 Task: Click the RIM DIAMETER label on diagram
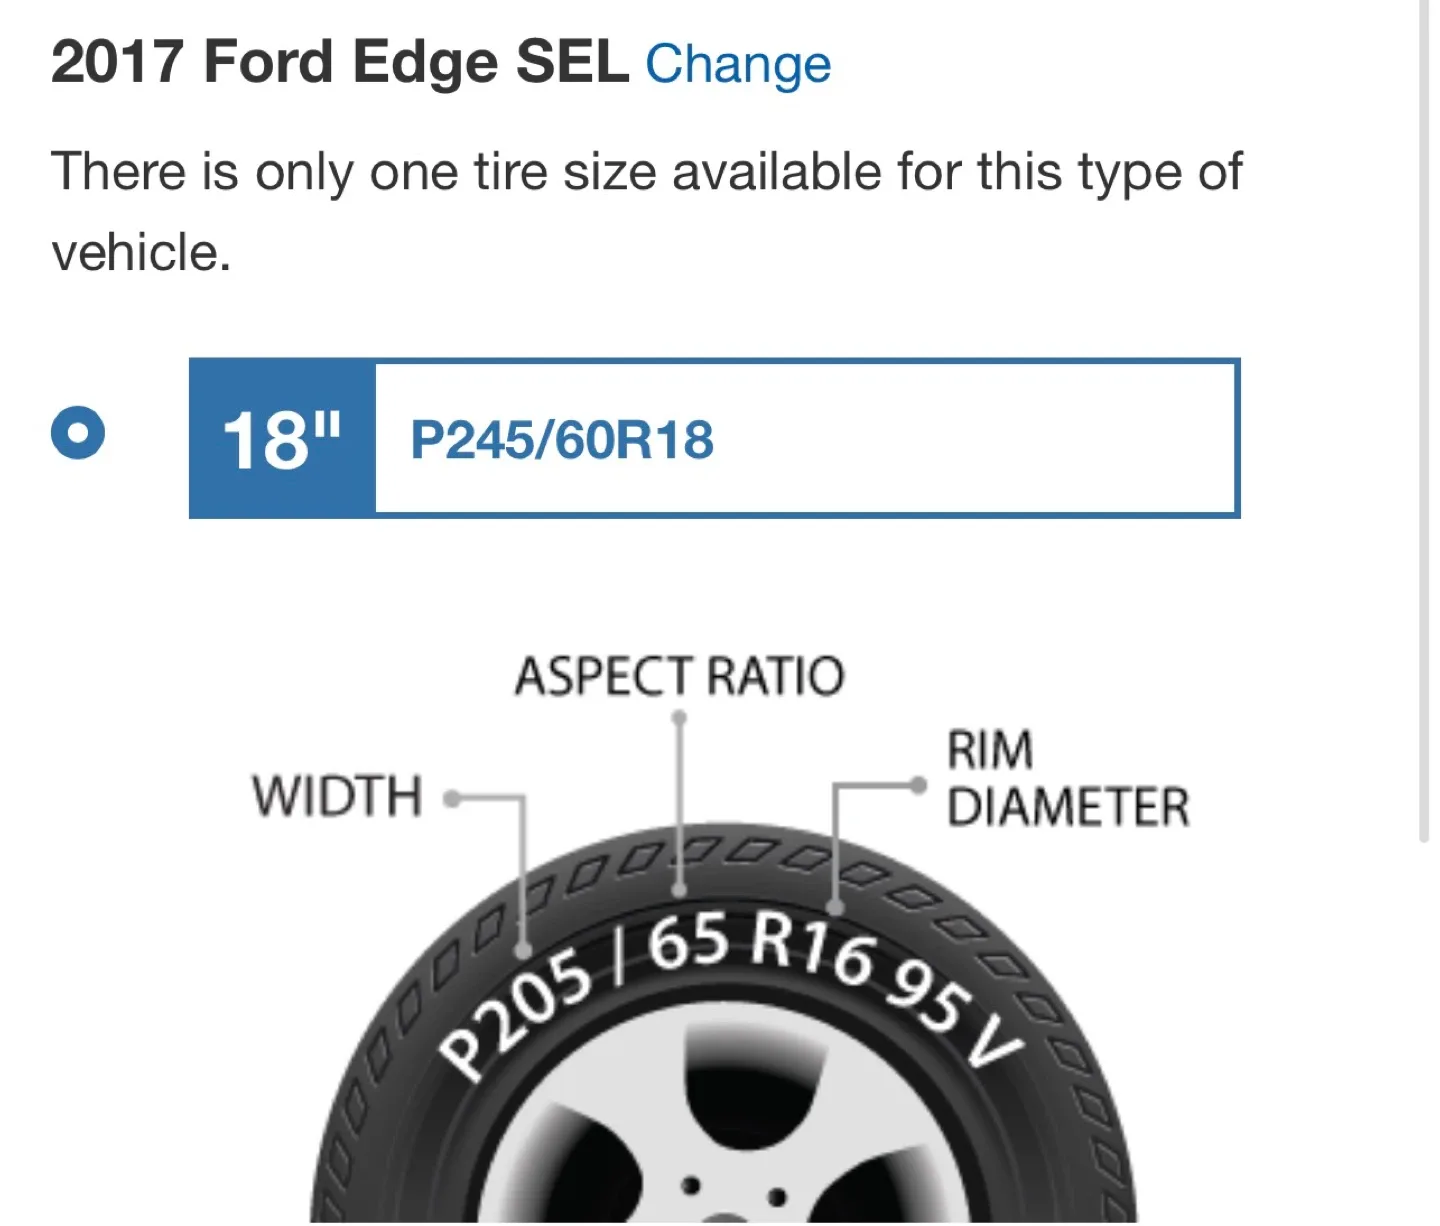(x=1068, y=779)
